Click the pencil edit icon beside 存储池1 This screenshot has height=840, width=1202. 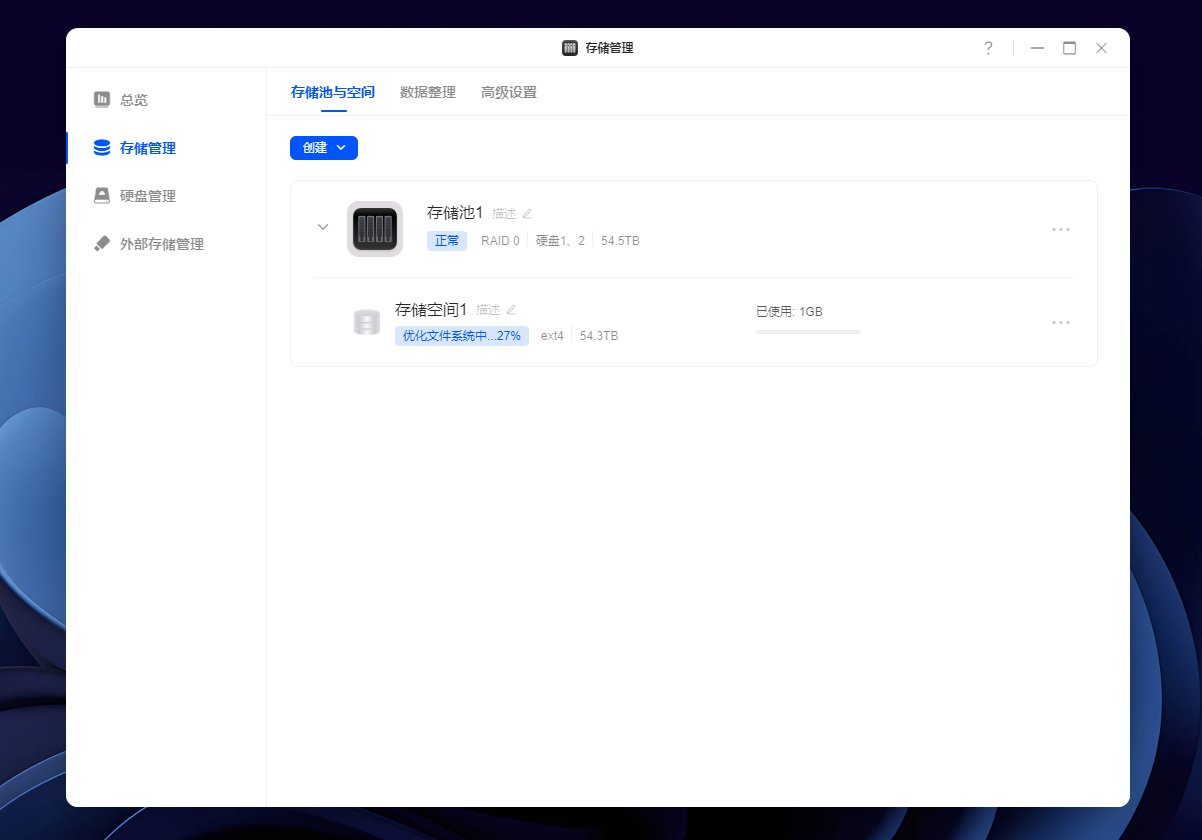527,213
